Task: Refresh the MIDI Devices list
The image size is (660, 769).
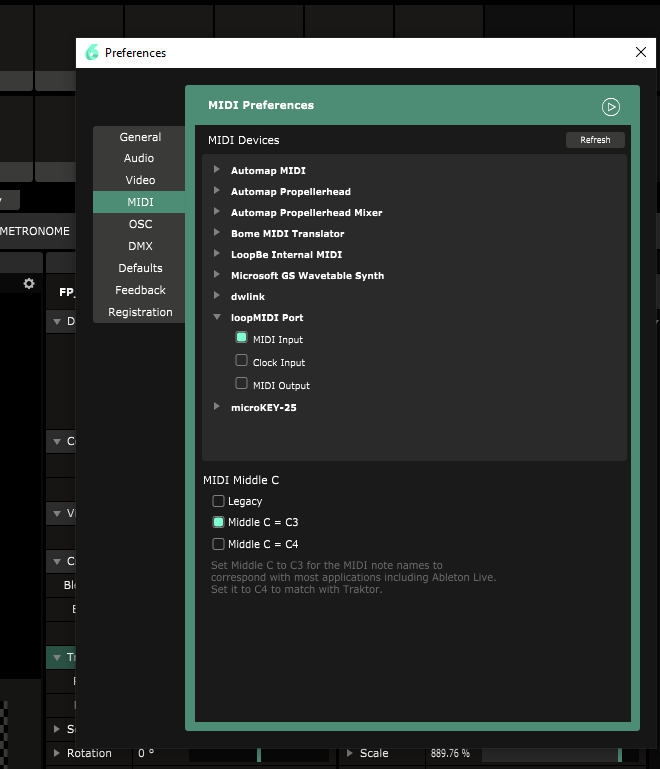Action: coord(595,140)
